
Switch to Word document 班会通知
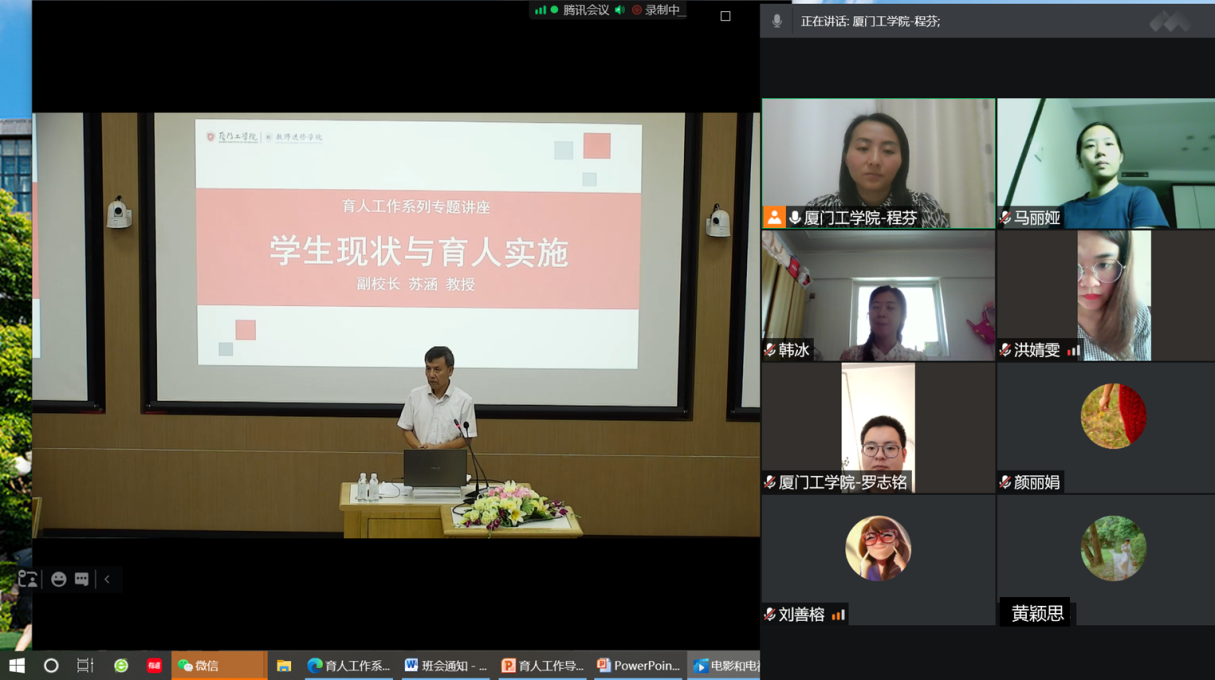point(446,665)
